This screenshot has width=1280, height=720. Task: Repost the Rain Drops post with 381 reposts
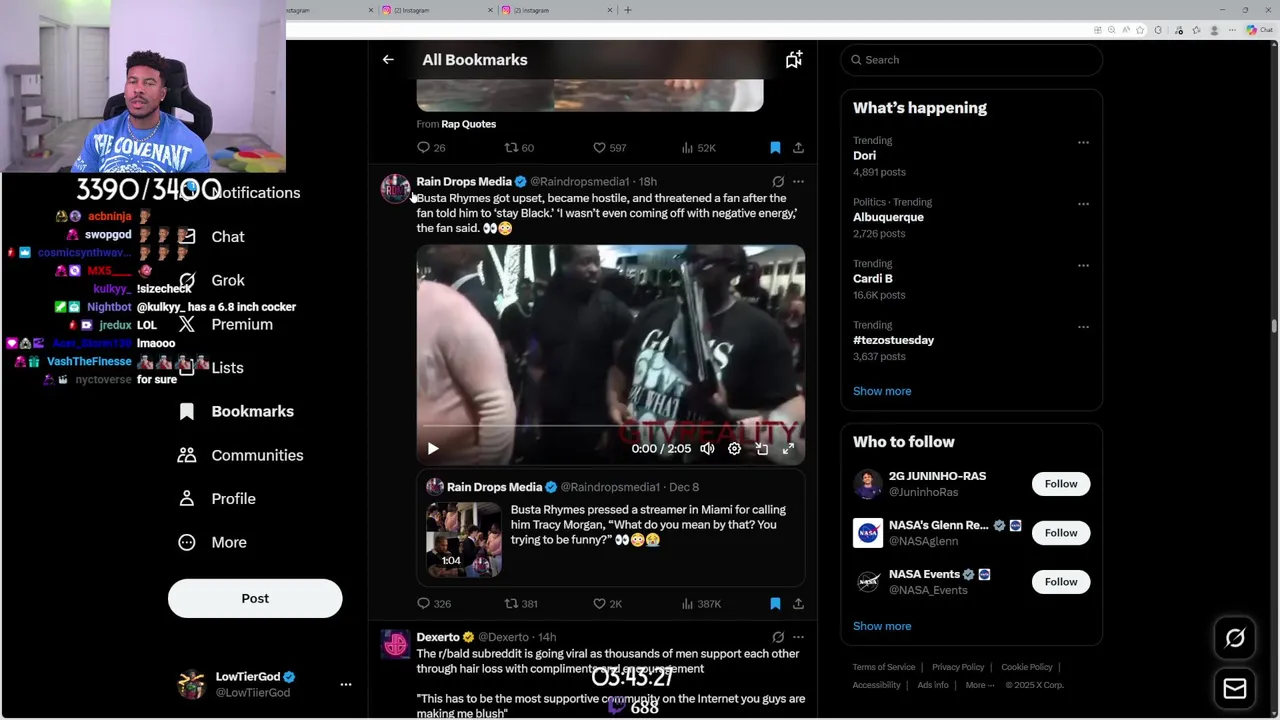tap(521, 604)
